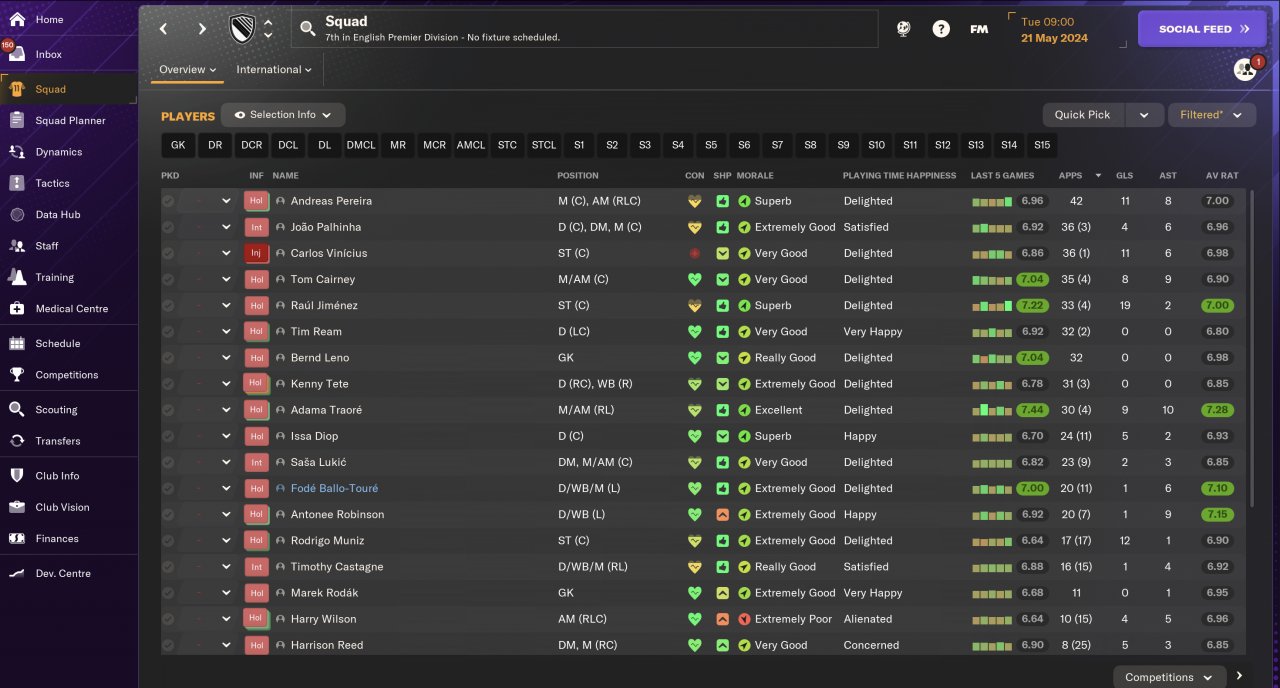Open Fodé Ballo-Touré's player profile link
Viewport: 1280px width, 688px height.
[334, 489]
